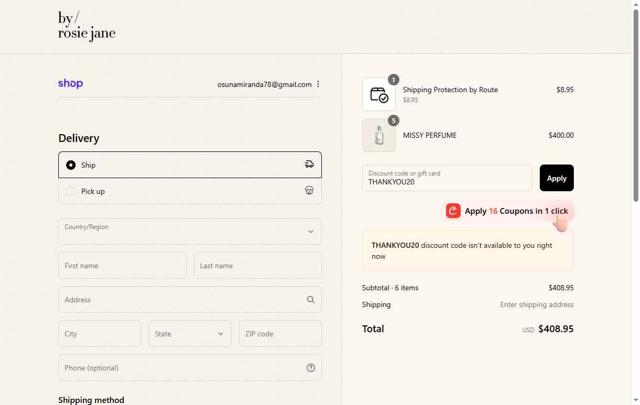The width and height of the screenshot is (640, 405).
Task: Focus the discount code field
Action: [x=447, y=178]
